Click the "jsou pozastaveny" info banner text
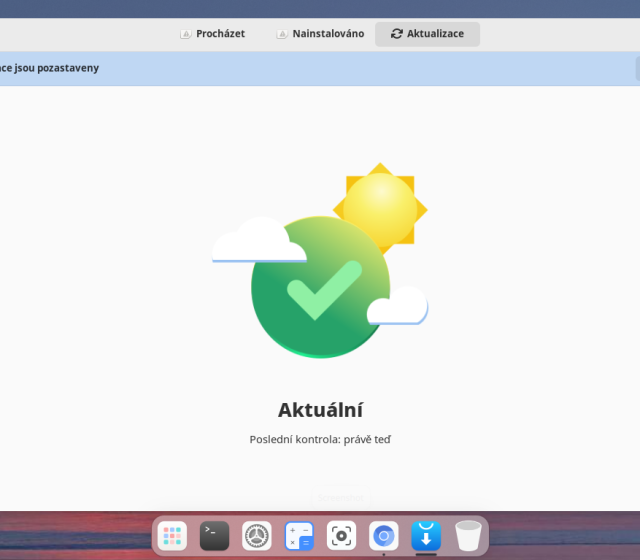Screen dimensions: 640x560 click(50, 68)
